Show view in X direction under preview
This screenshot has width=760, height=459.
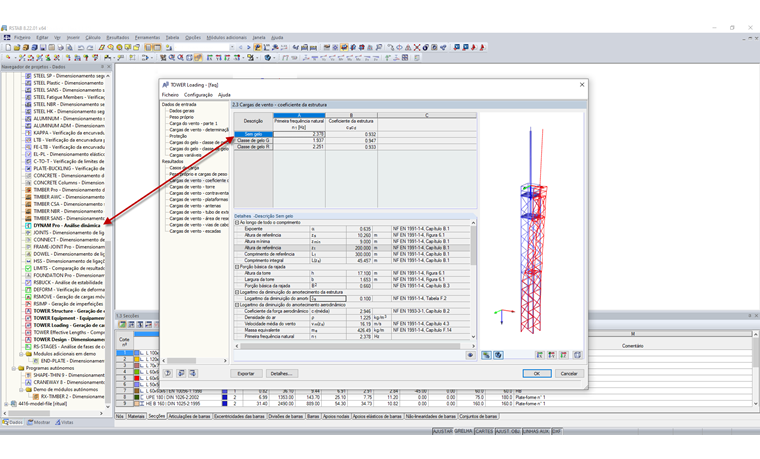(x=539, y=355)
